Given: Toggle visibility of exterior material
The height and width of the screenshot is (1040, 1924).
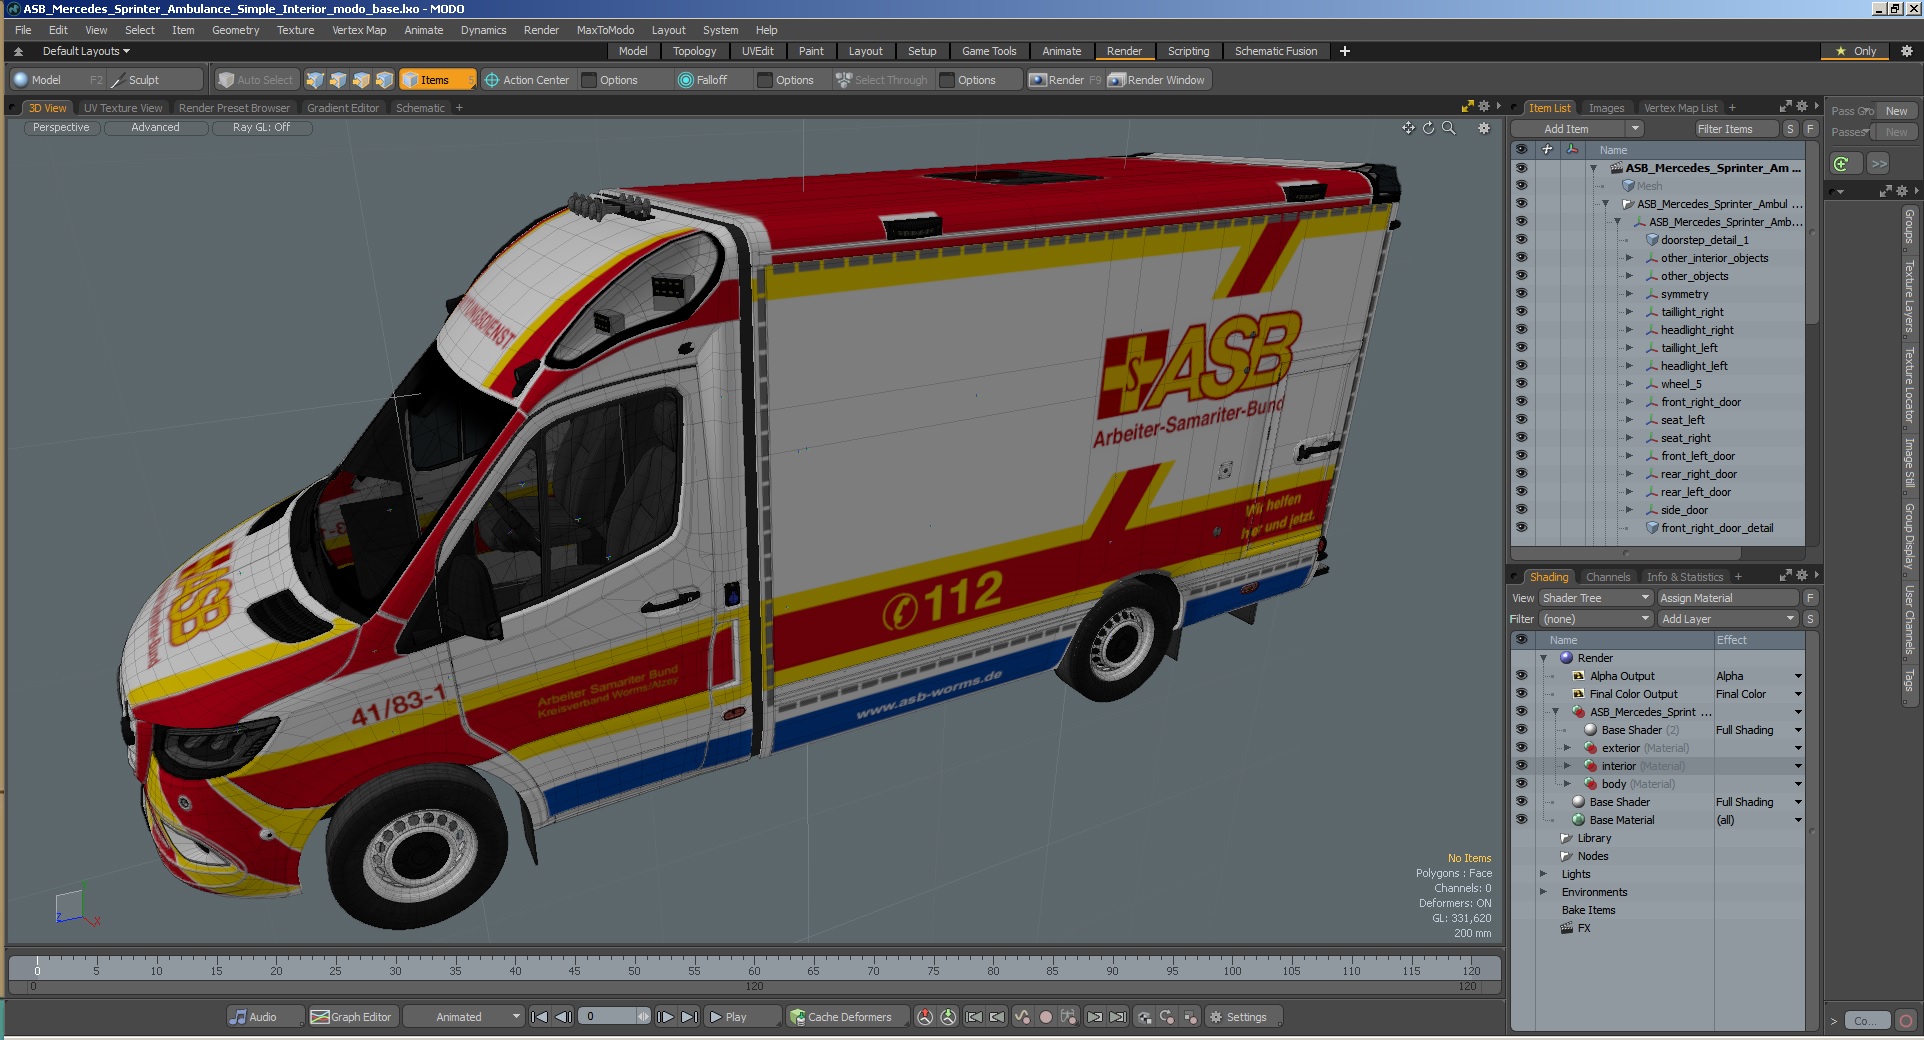Looking at the screenshot, I should click(x=1521, y=748).
